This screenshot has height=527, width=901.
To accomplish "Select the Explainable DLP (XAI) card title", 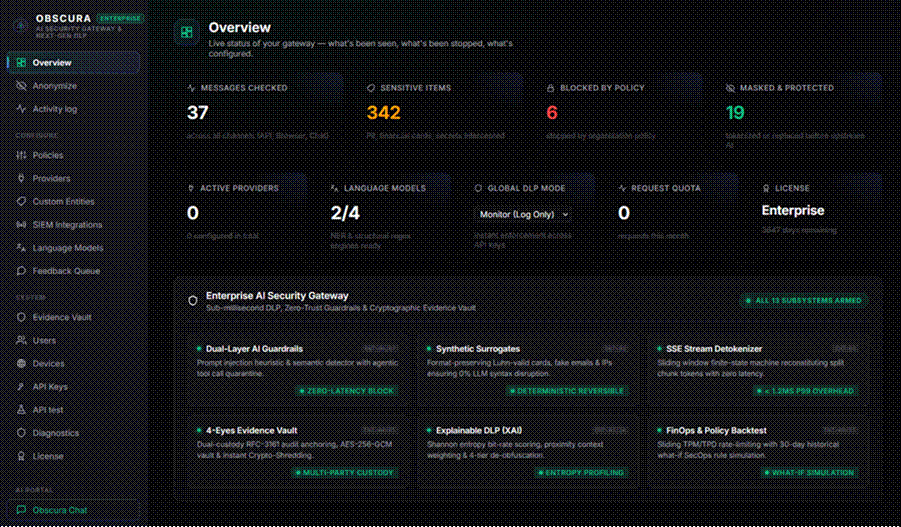I will click(x=479, y=430).
